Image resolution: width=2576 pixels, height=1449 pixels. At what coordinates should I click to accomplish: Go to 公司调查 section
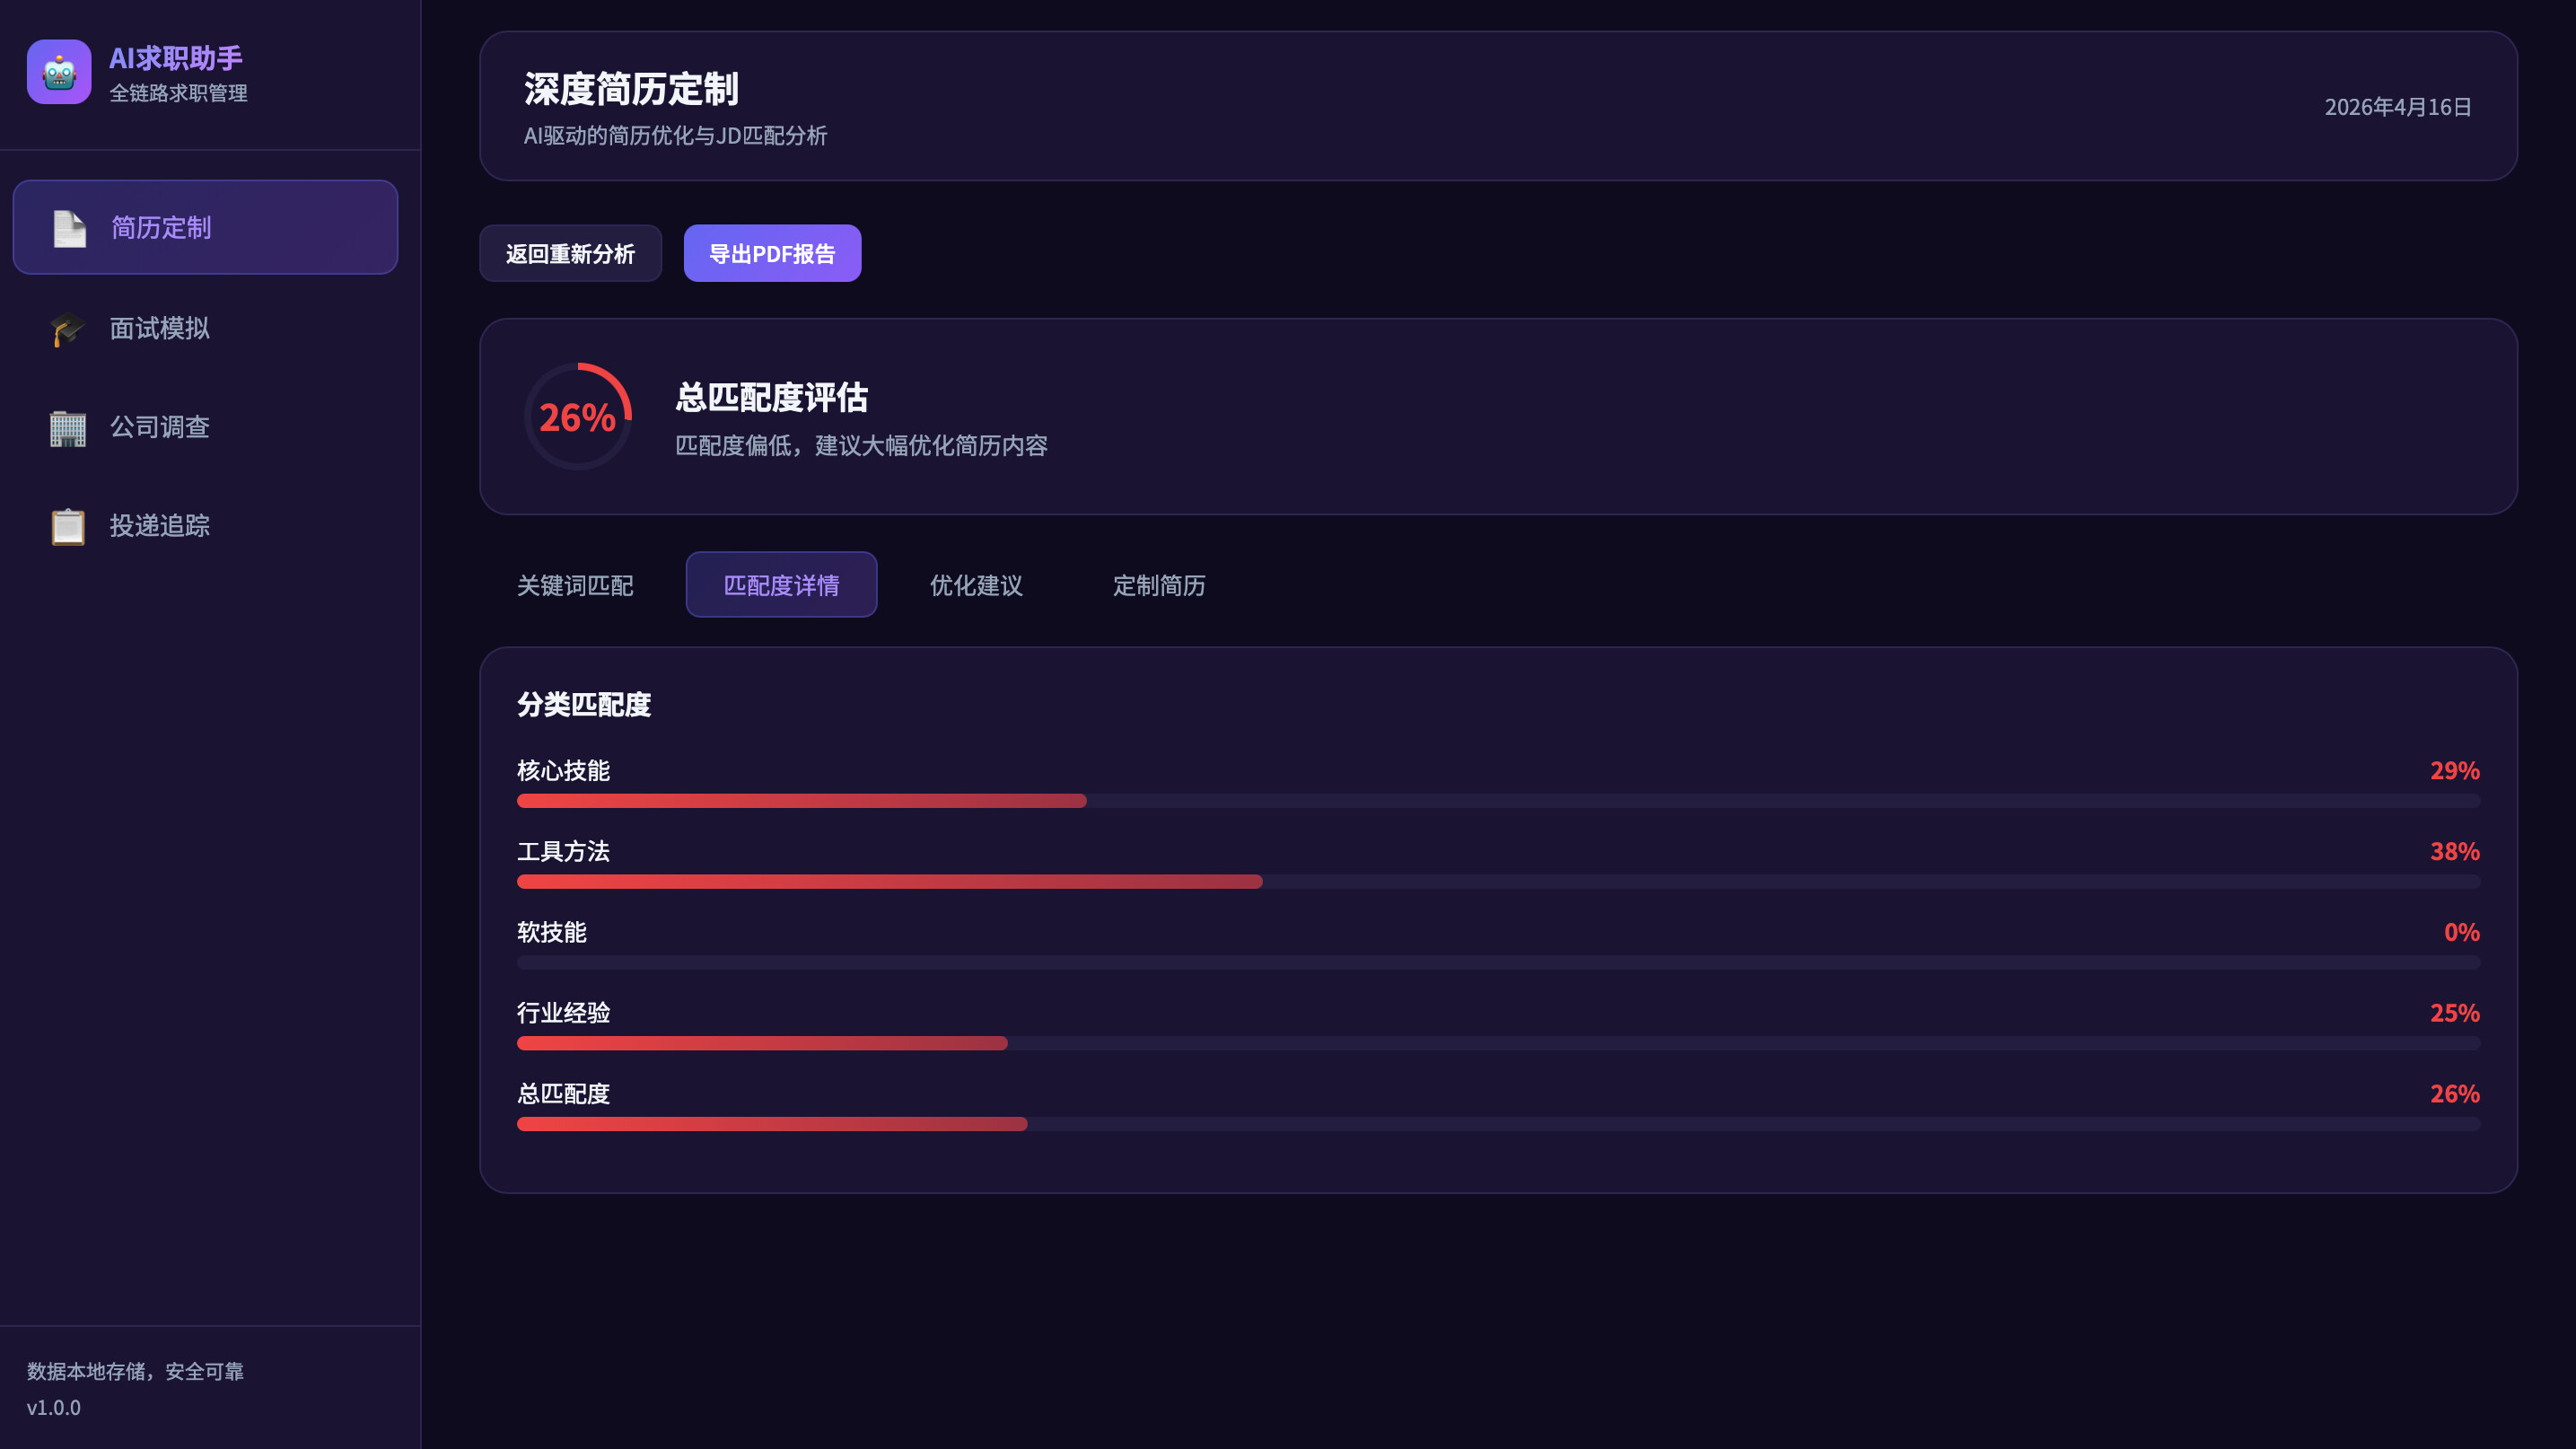[x=160, y=427]
